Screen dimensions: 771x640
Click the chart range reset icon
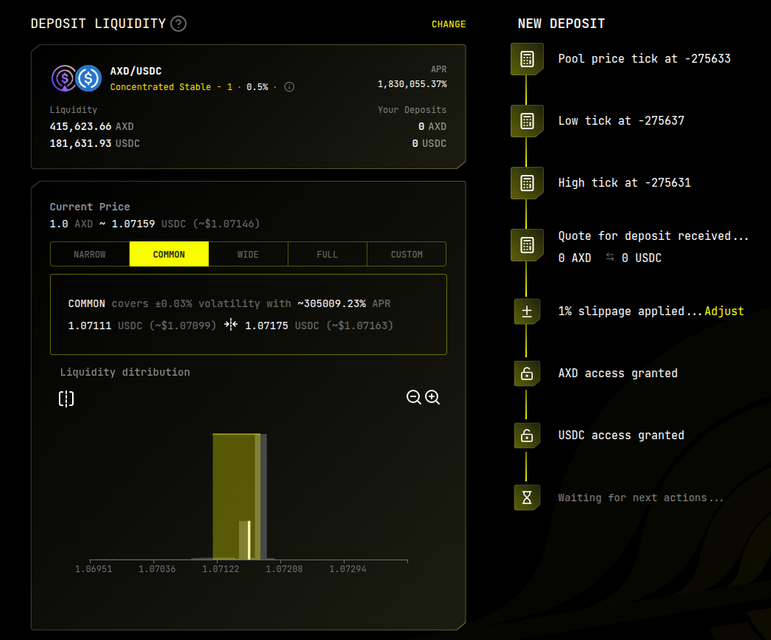click(66, 399)
